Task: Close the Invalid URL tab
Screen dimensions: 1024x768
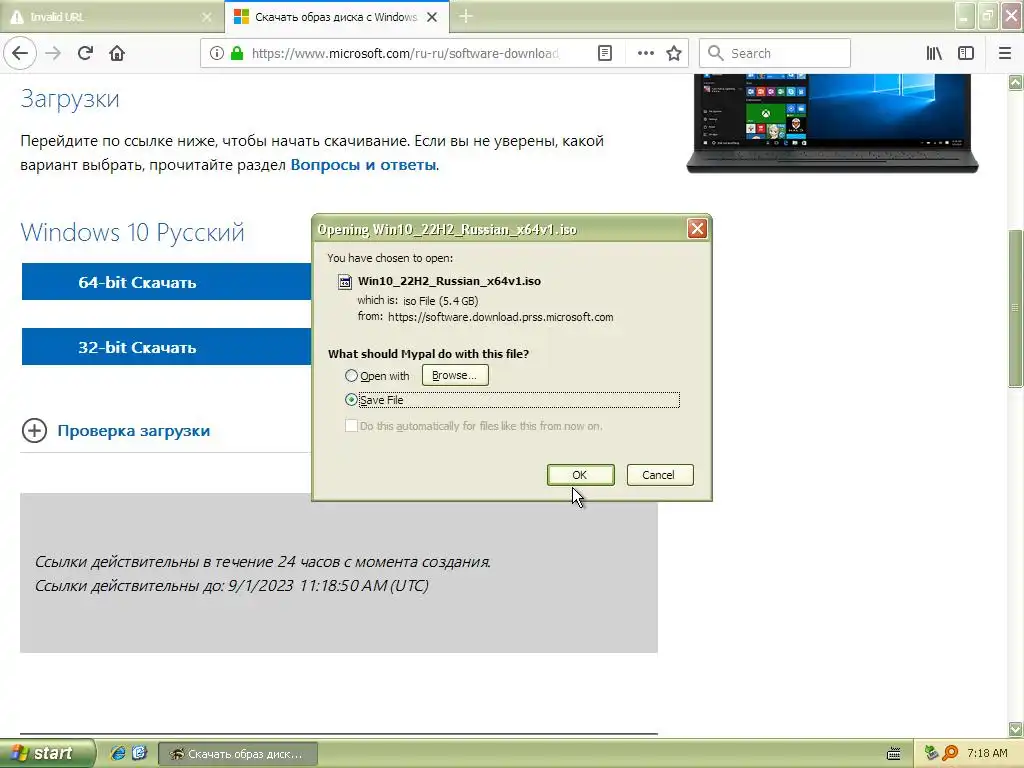Action: pos(206,17)
